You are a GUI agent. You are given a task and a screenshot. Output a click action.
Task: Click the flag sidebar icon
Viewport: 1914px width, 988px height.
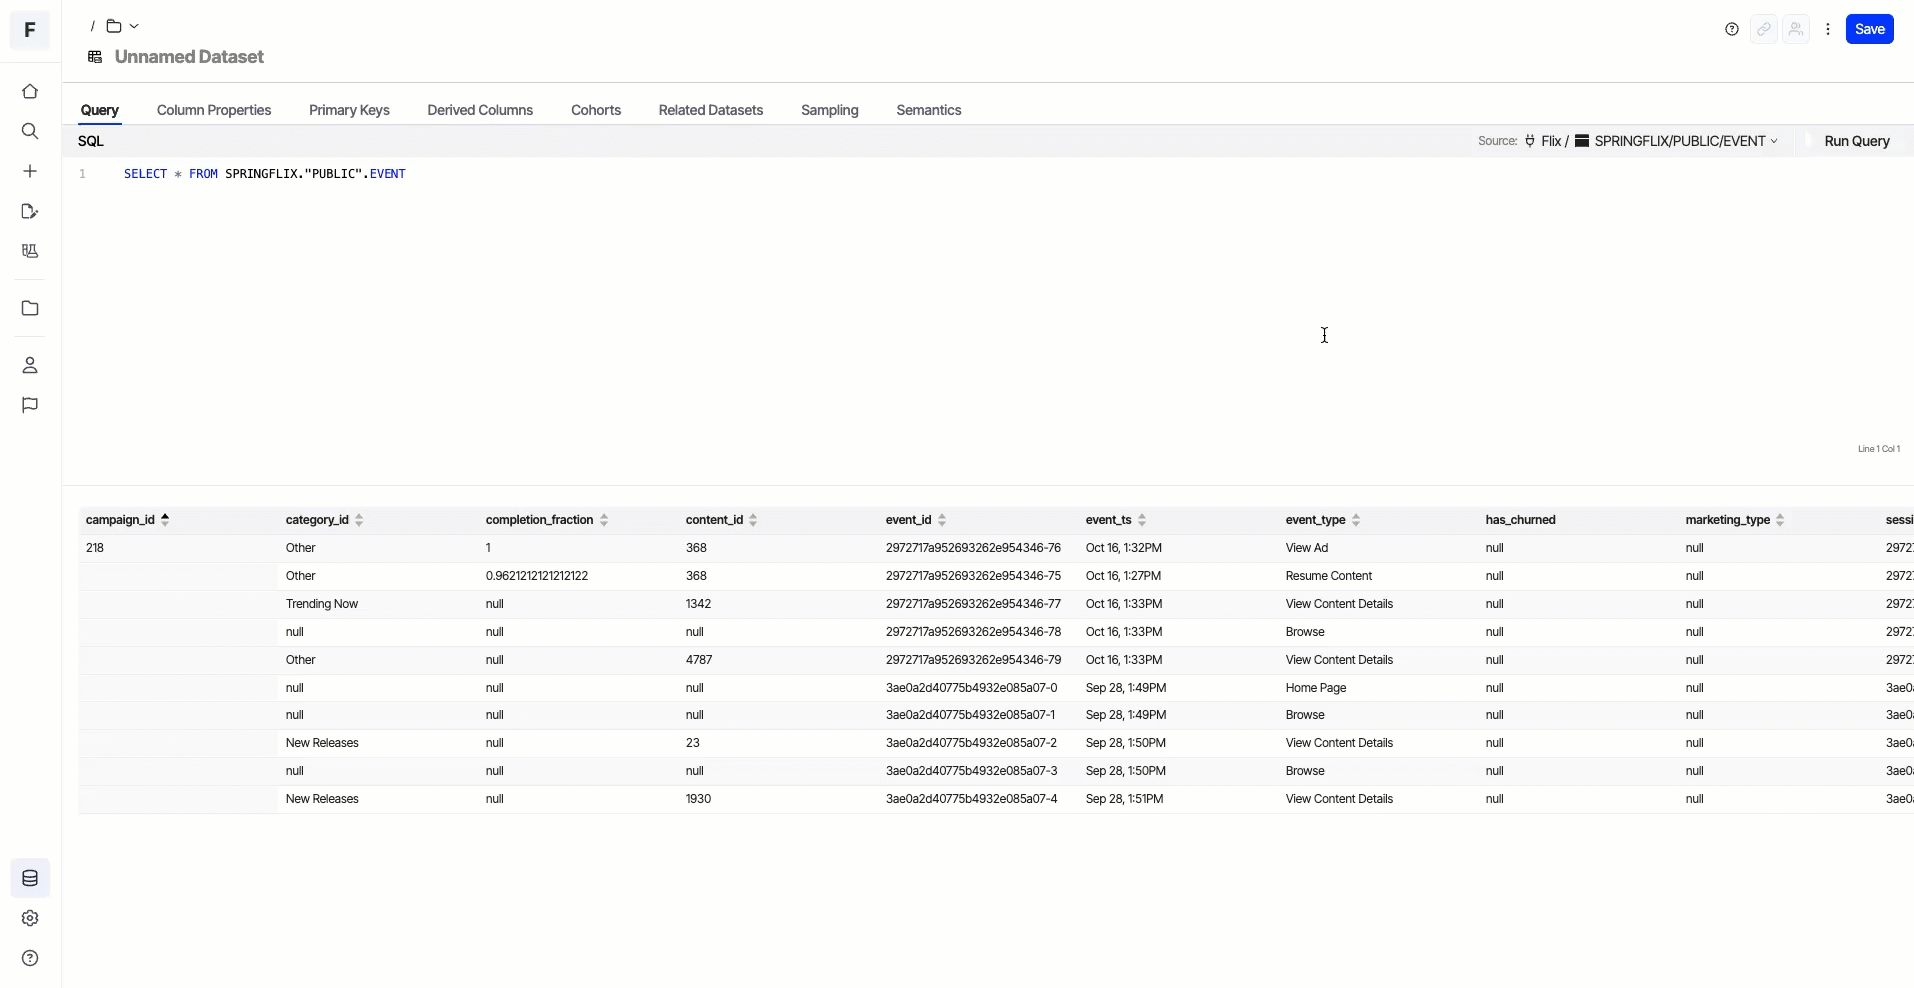point(30,406)
